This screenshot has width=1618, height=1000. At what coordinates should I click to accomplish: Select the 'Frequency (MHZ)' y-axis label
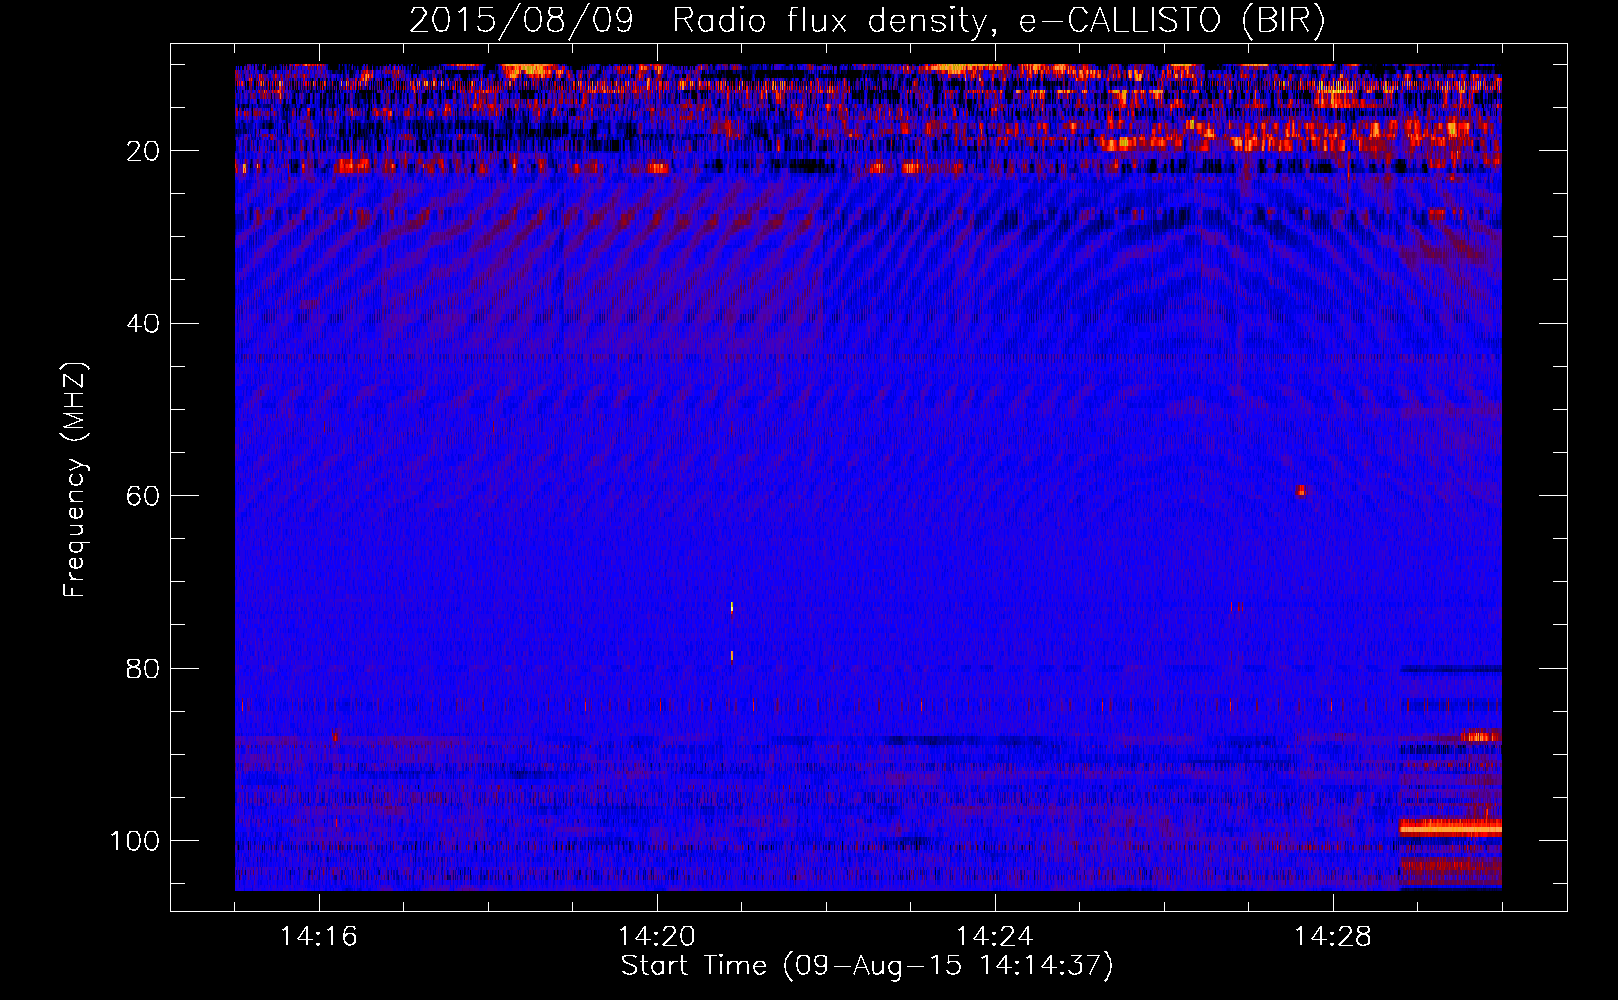click(75, 479)
